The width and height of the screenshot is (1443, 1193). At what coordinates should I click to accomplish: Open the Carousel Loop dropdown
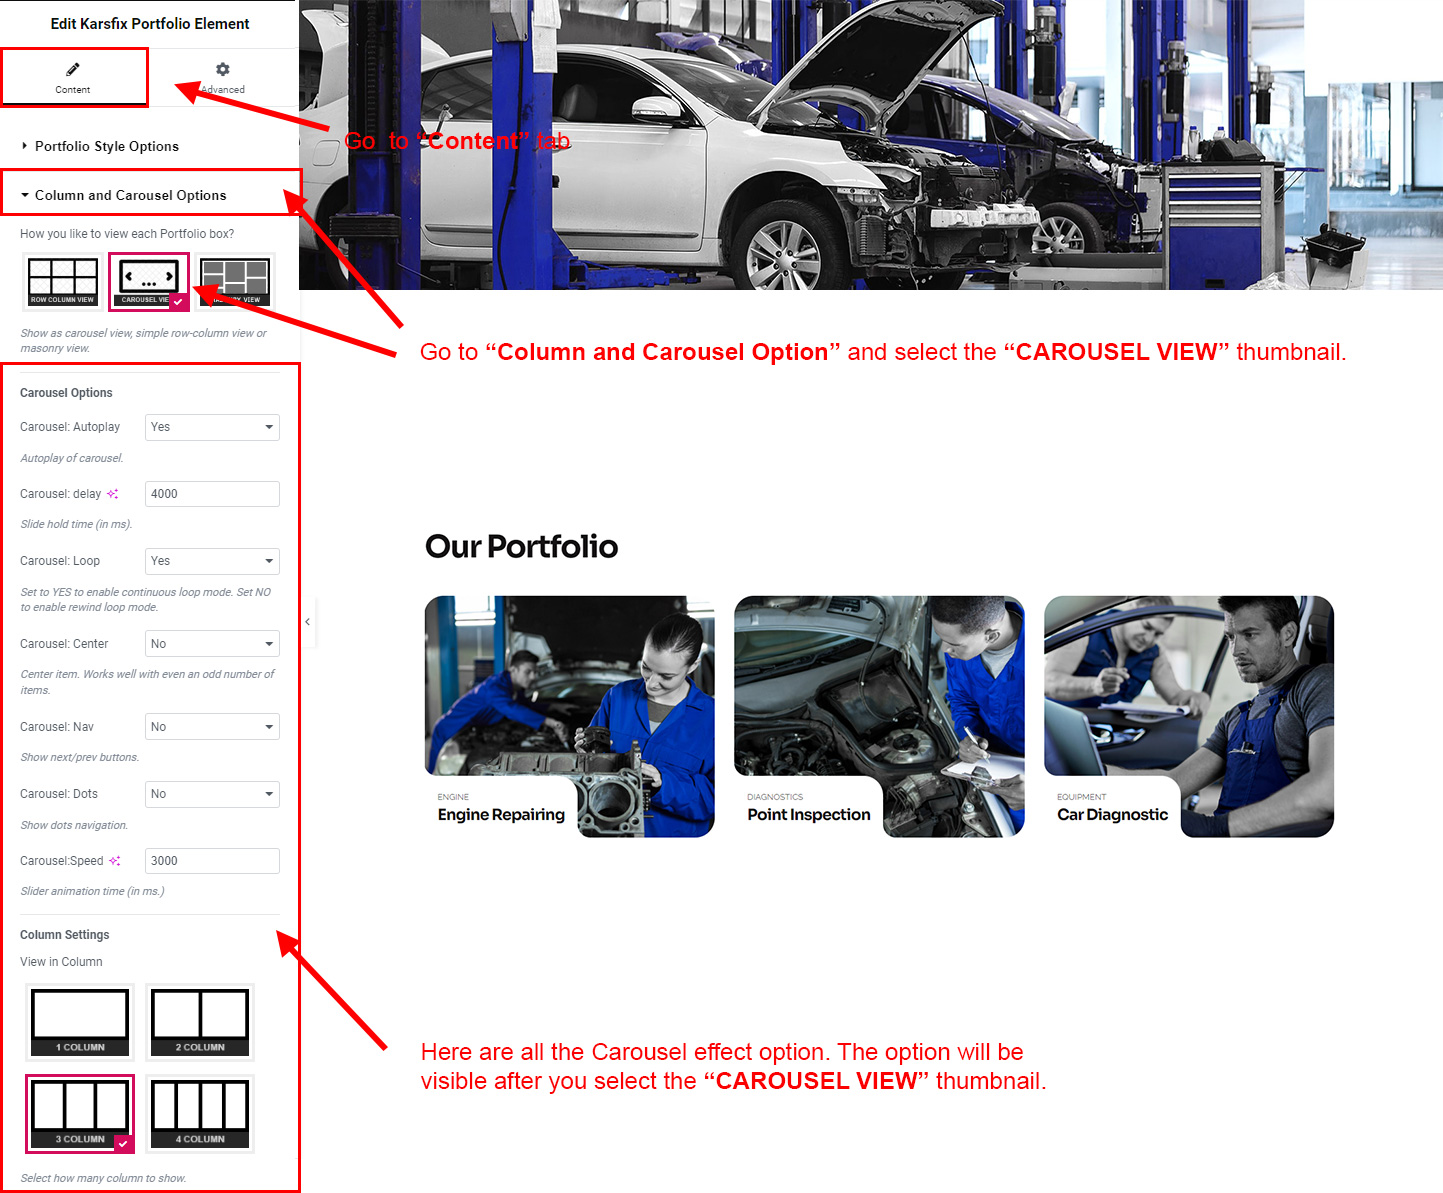pyautogui.click(x=212, y=561)
